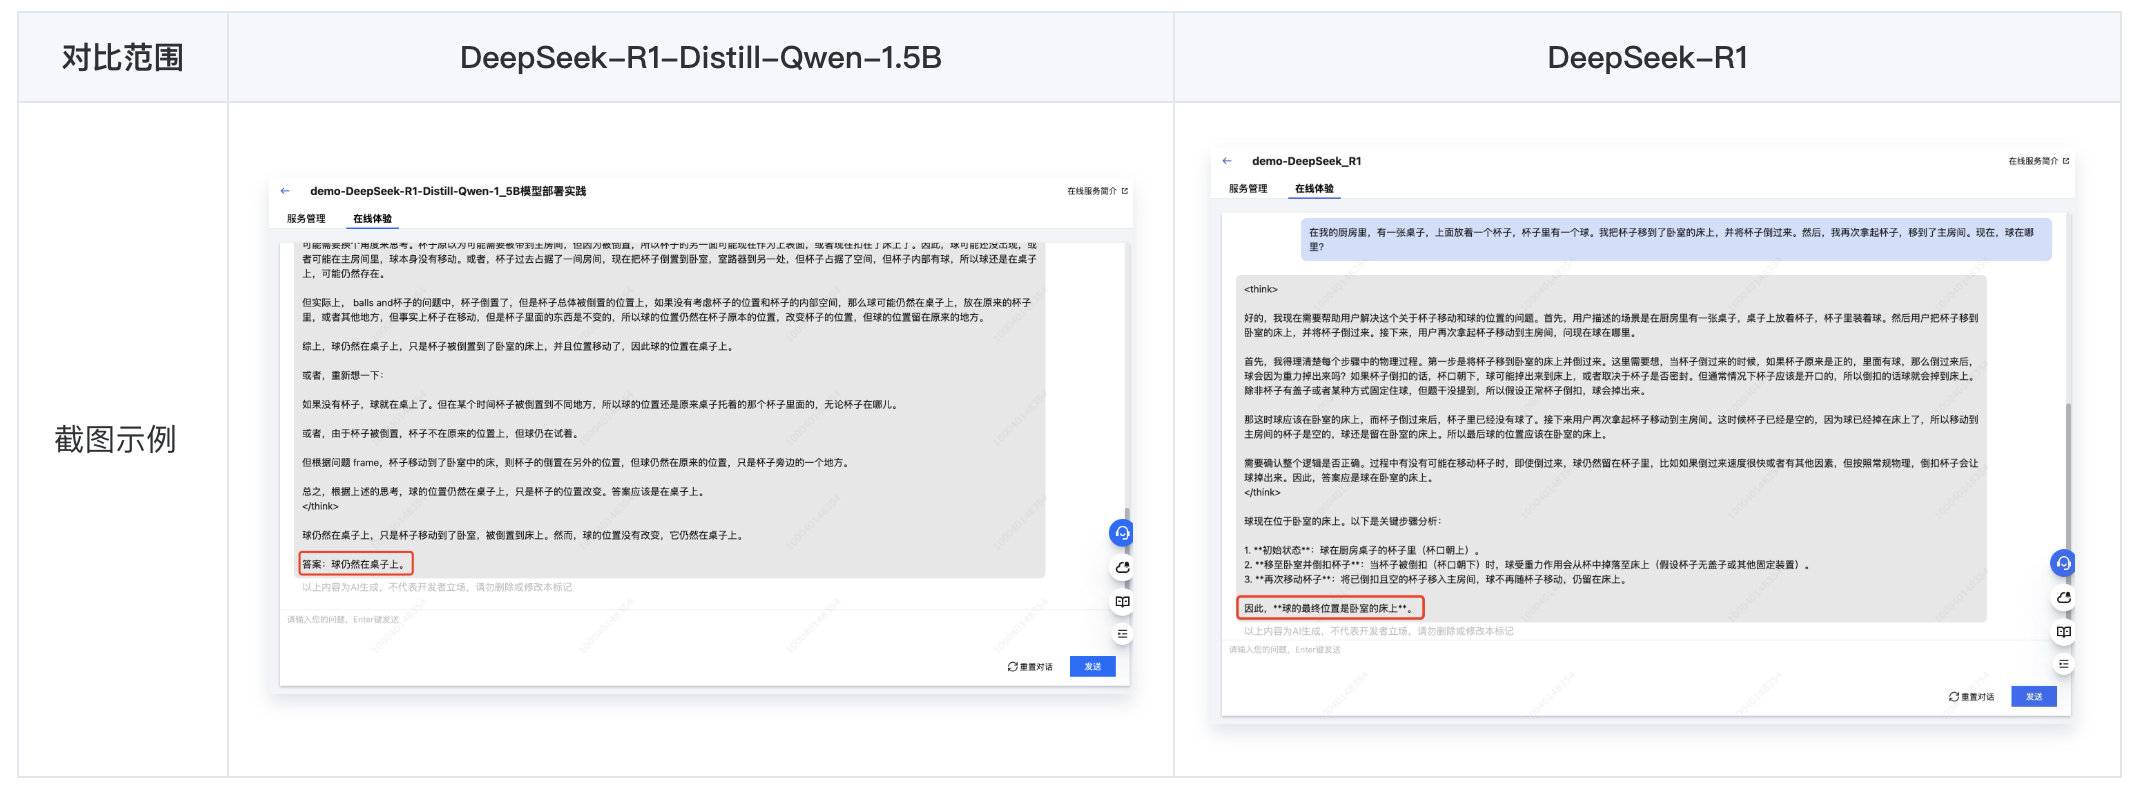Click the 对比范围 table header

(x=123, y=58)
